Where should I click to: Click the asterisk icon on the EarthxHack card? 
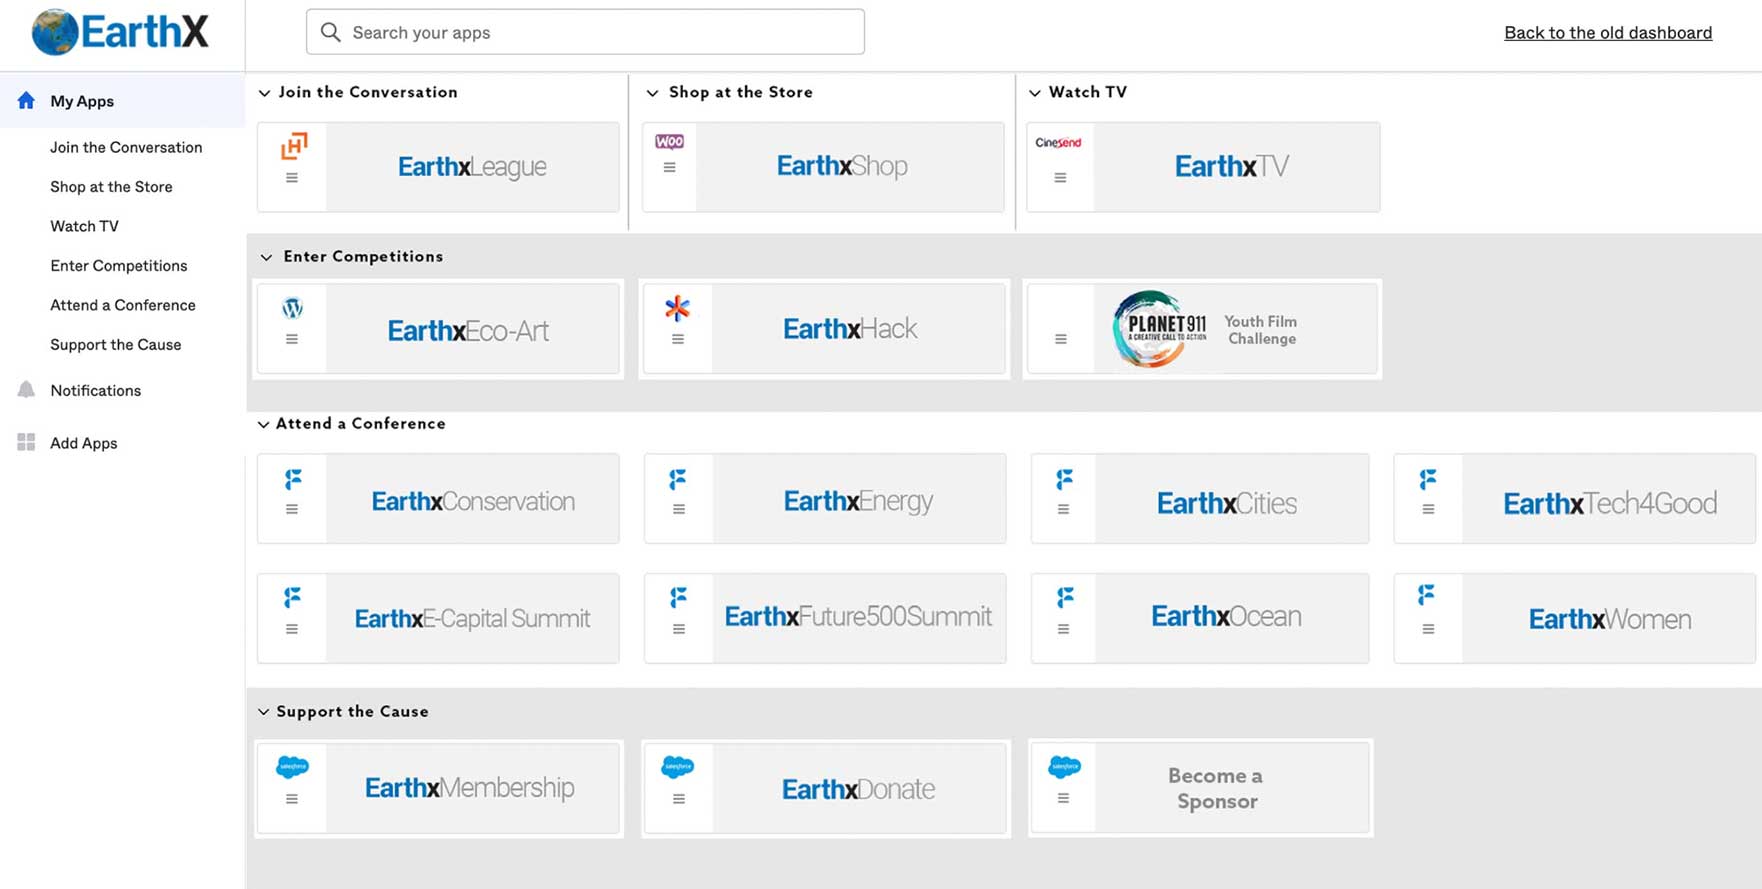[x=678, y=308]
